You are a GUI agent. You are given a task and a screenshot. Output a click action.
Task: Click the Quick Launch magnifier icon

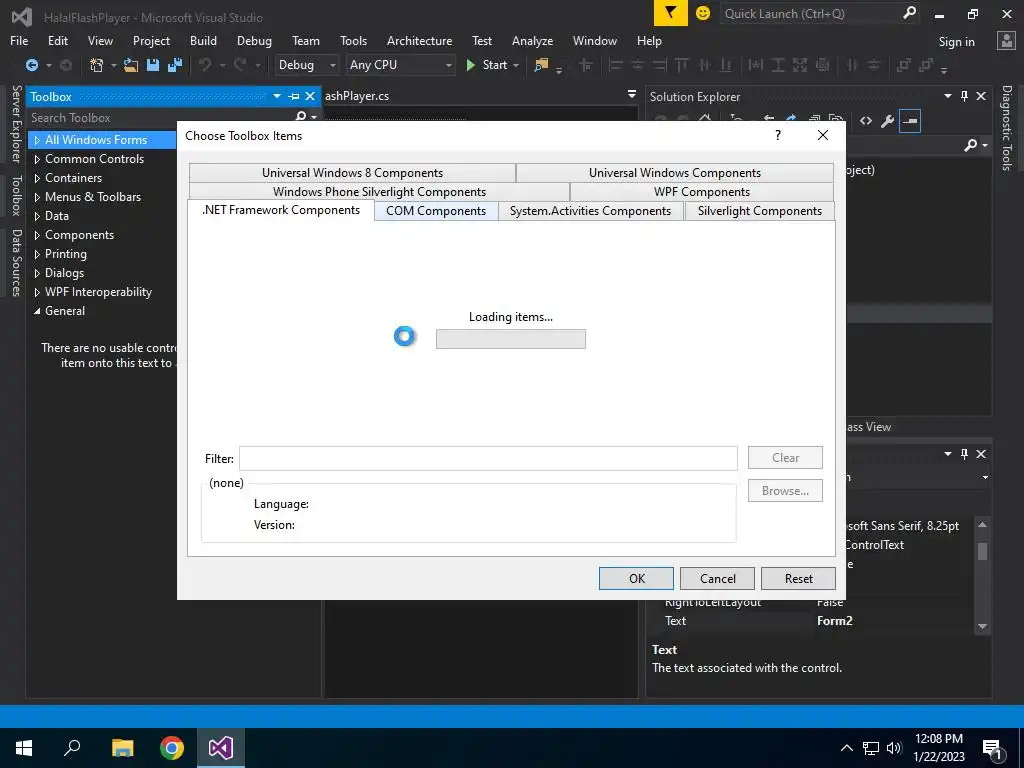(x=908, y=12)
